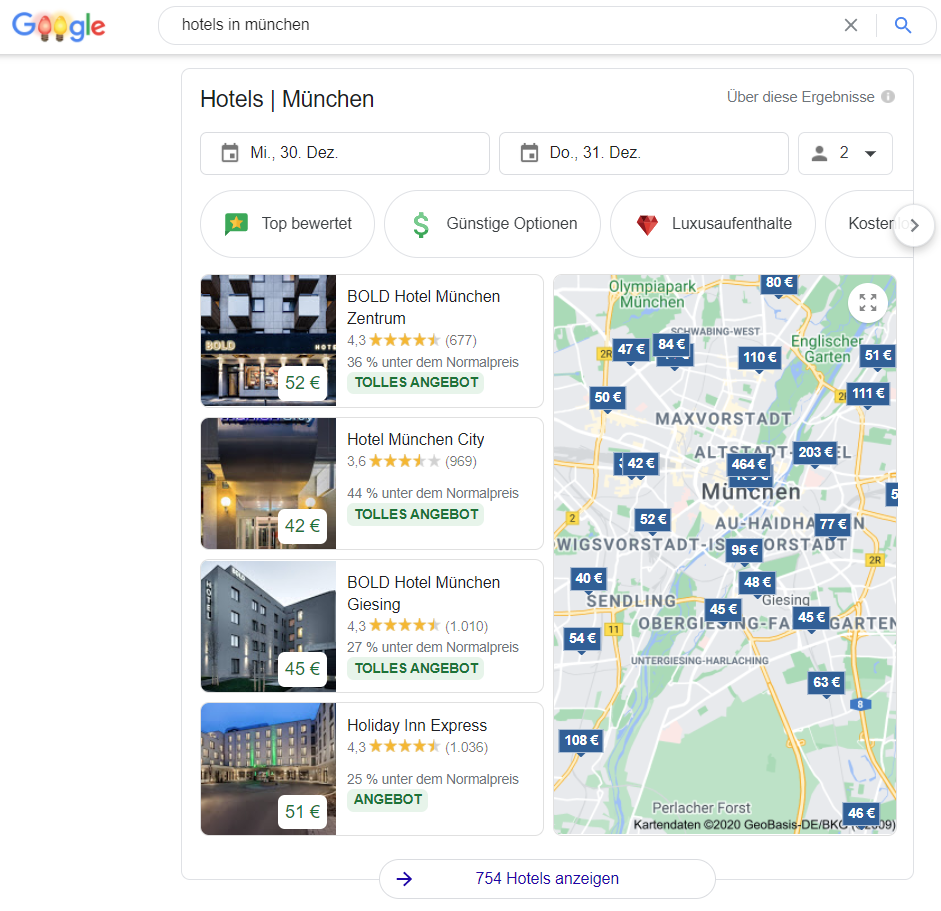The height and width of the screenshot is (911, 941).
Task: Open the Hotel München City title
Action: tap(415, 439)
